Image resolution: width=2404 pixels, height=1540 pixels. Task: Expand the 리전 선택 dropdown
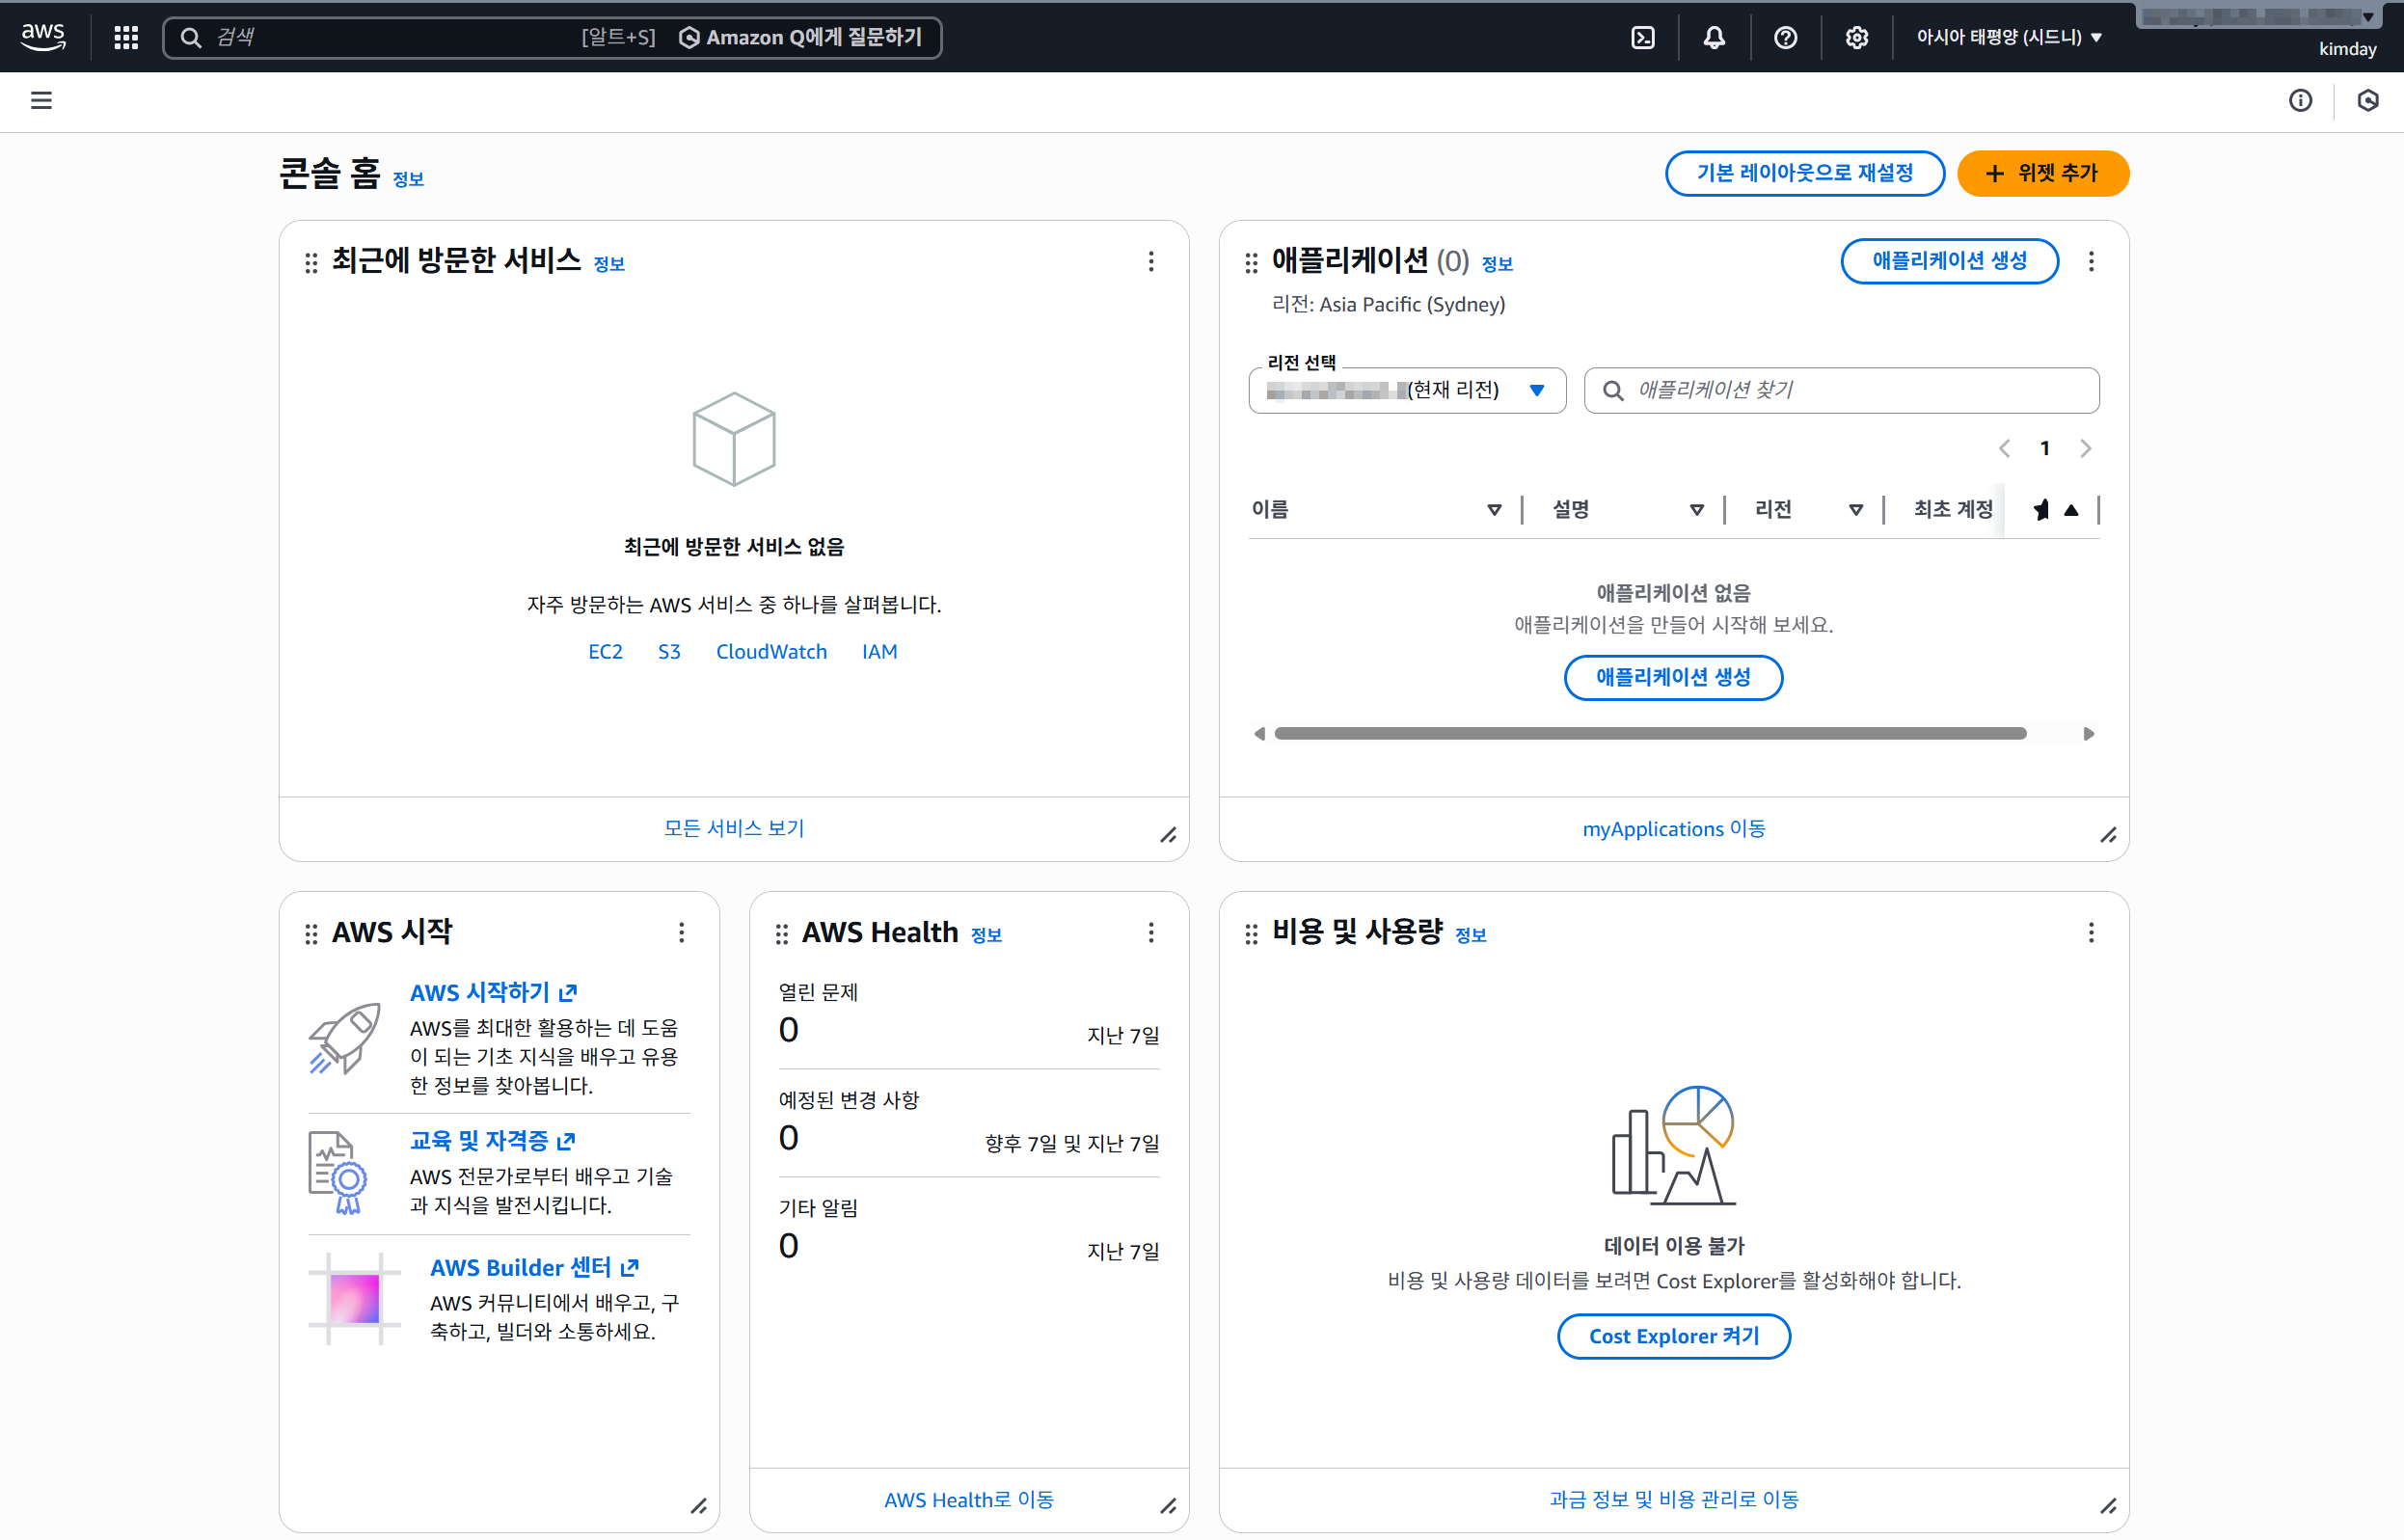[1407, 390]
